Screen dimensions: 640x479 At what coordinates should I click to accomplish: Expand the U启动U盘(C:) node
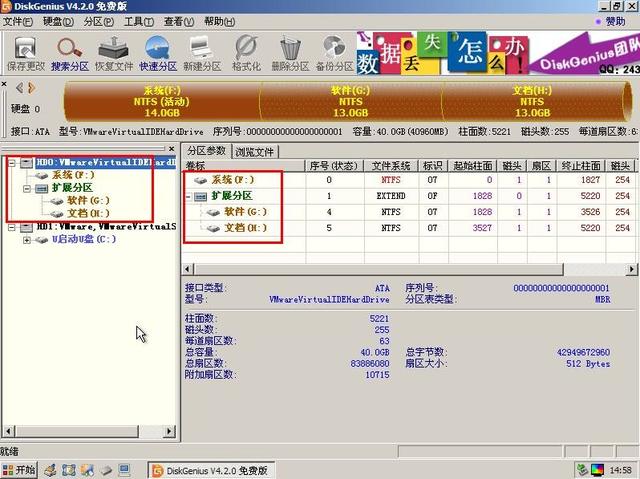coord(27,240)
